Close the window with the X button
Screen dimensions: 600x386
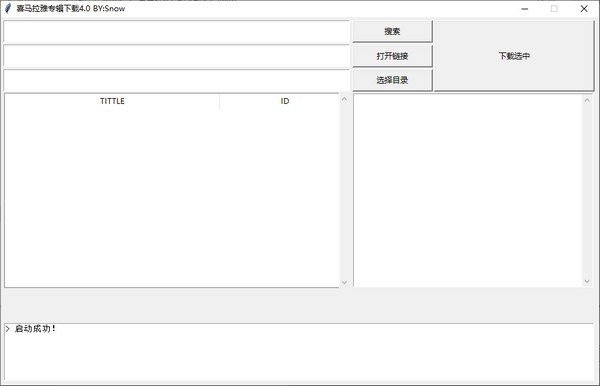pyautogui.click(x=584, y=8)
